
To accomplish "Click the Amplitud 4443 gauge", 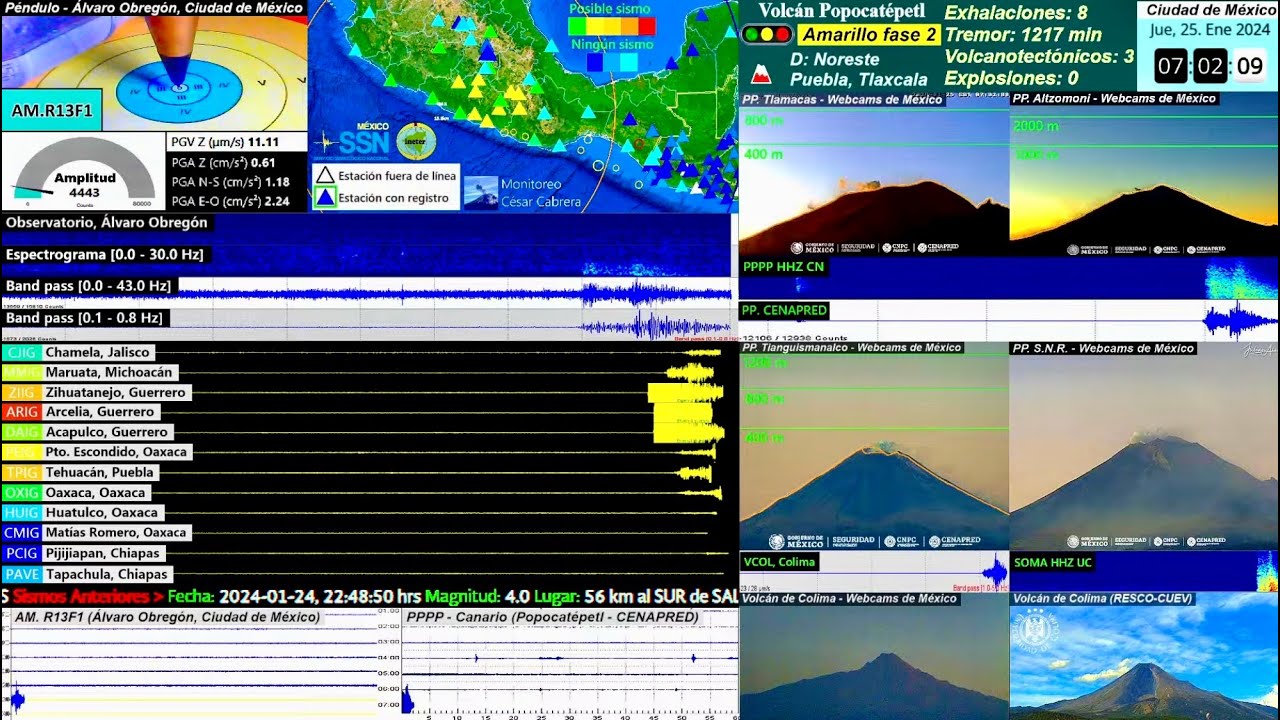I will [84, 171].
